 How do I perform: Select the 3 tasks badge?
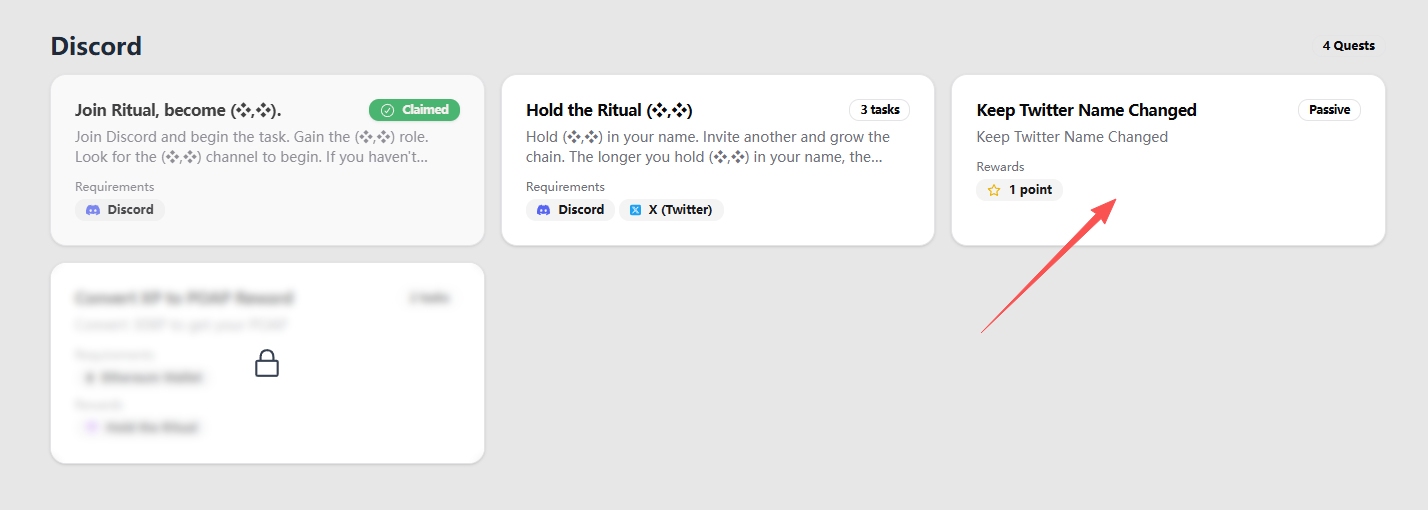coord(879,110)
